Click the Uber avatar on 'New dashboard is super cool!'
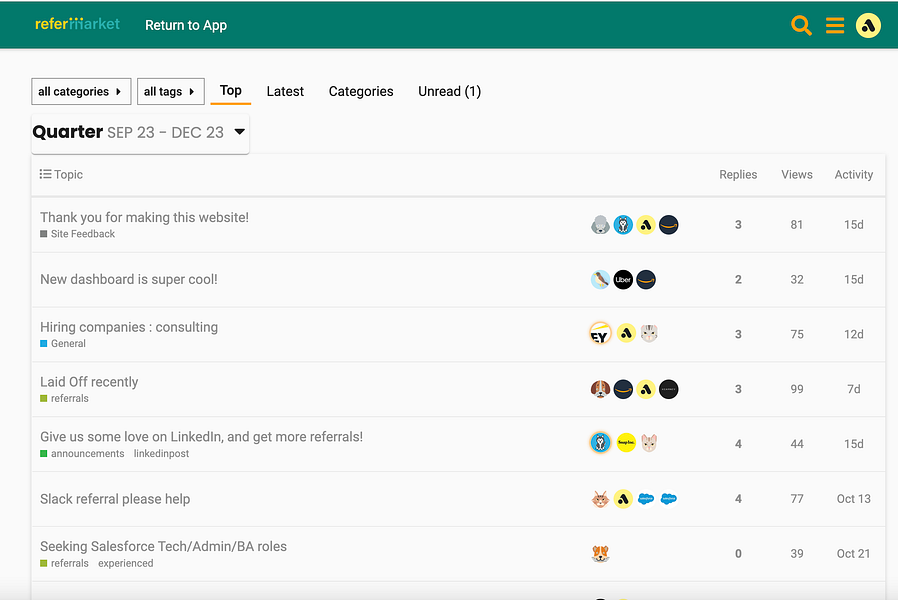This screenshot has width=898, height=600. pos(623,279)
